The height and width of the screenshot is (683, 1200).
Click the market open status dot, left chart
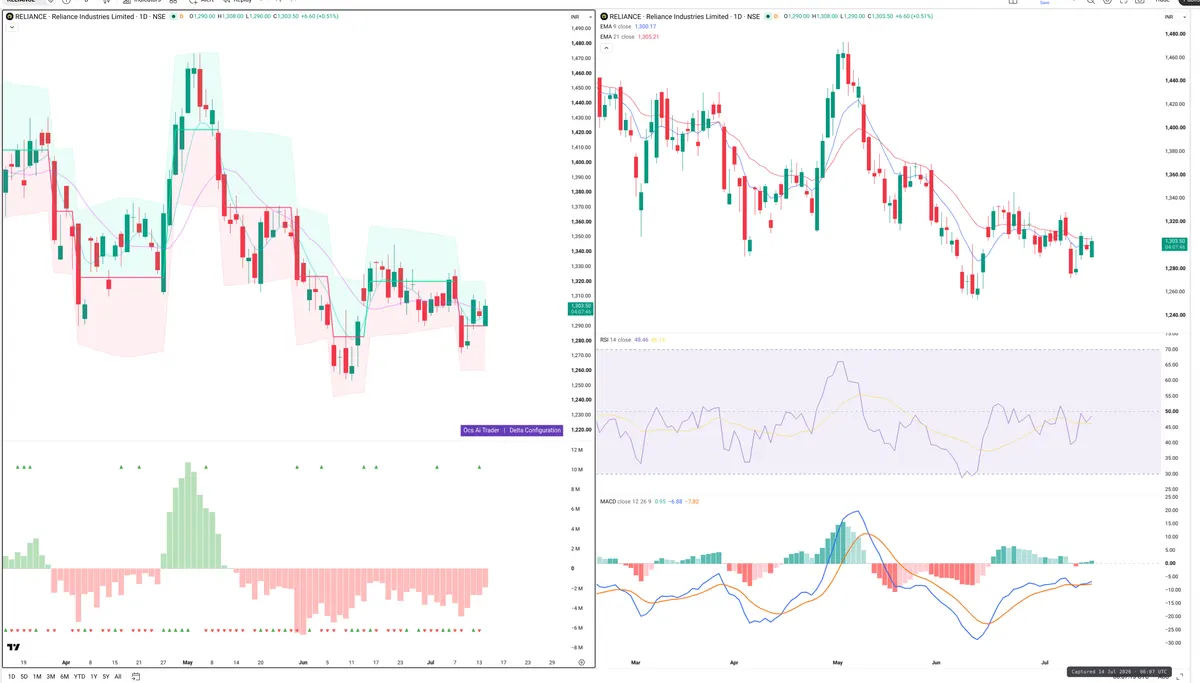173,17
